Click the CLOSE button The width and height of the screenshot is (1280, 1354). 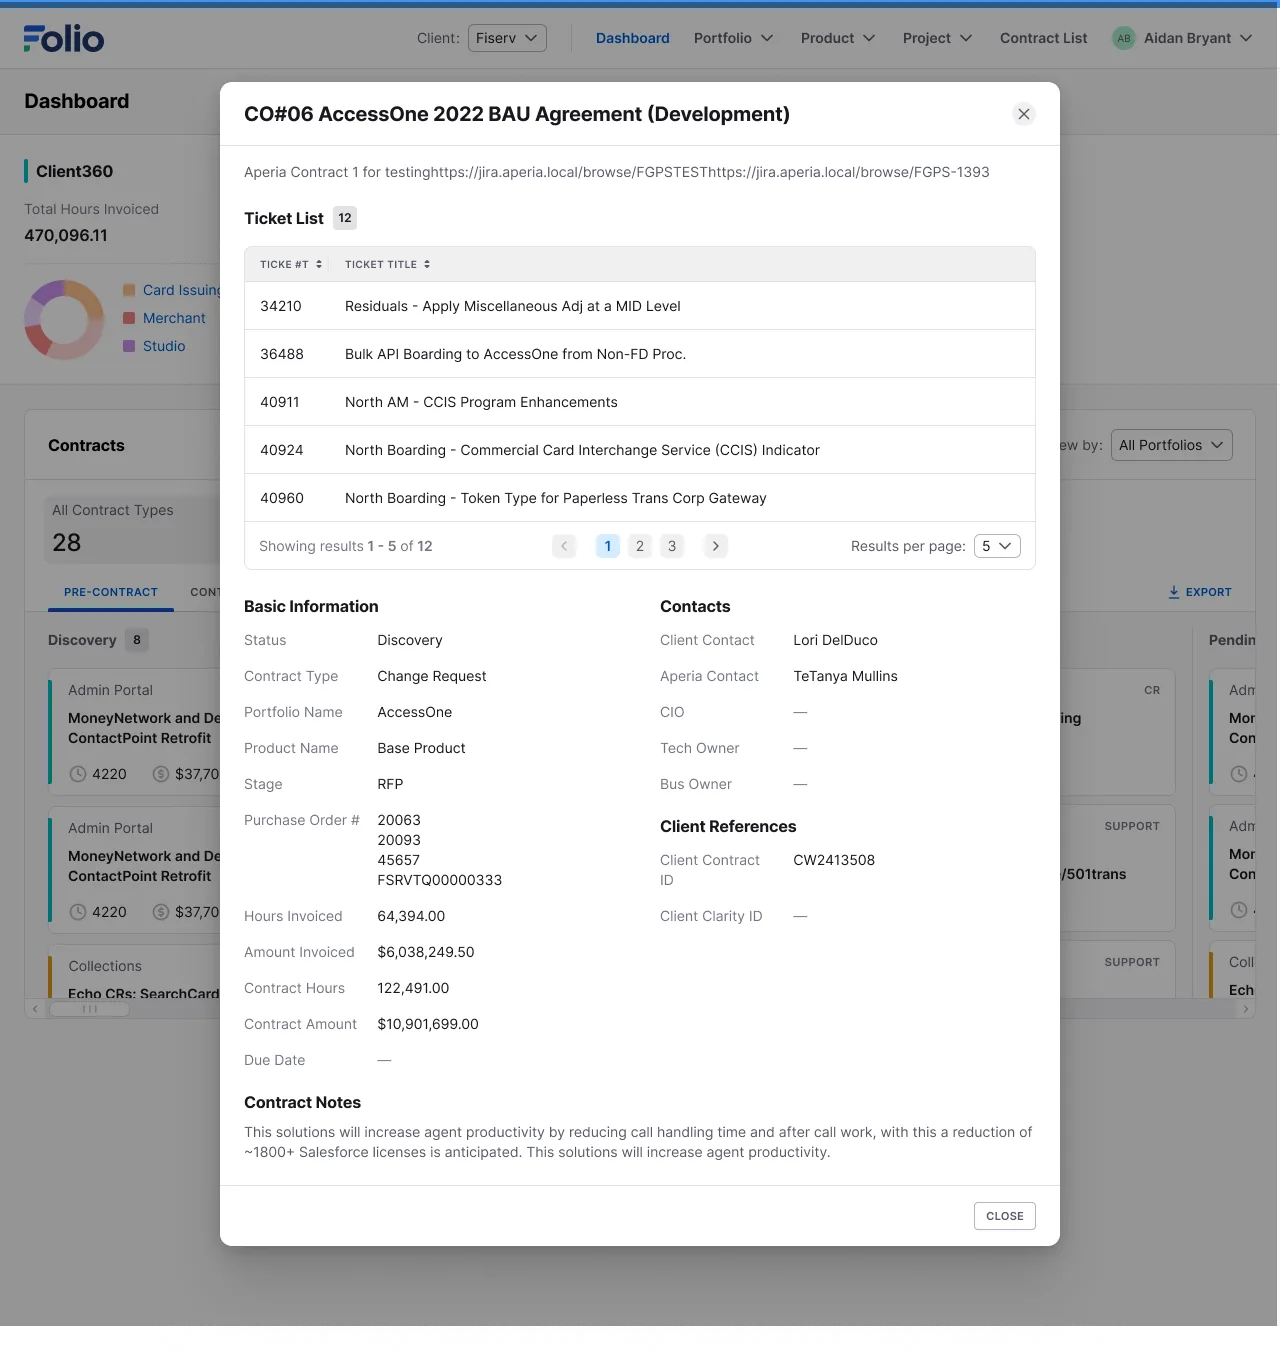1005,1216
